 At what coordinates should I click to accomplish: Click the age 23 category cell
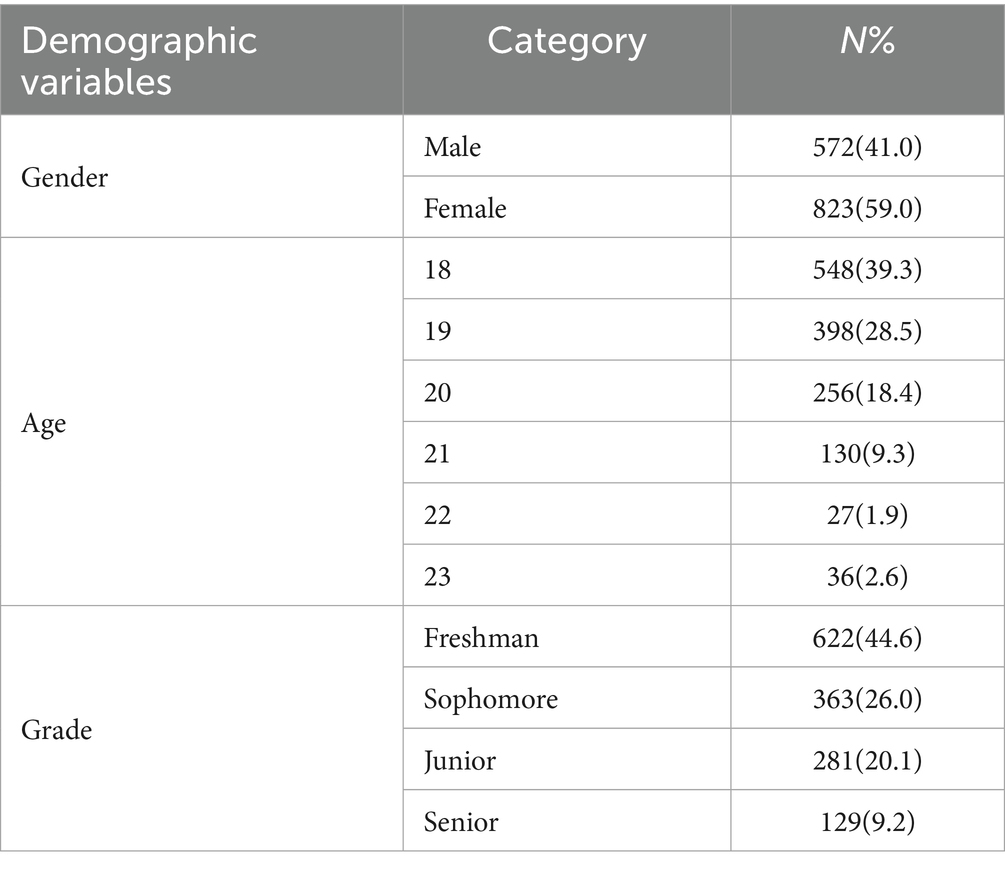tap(437, 577)
